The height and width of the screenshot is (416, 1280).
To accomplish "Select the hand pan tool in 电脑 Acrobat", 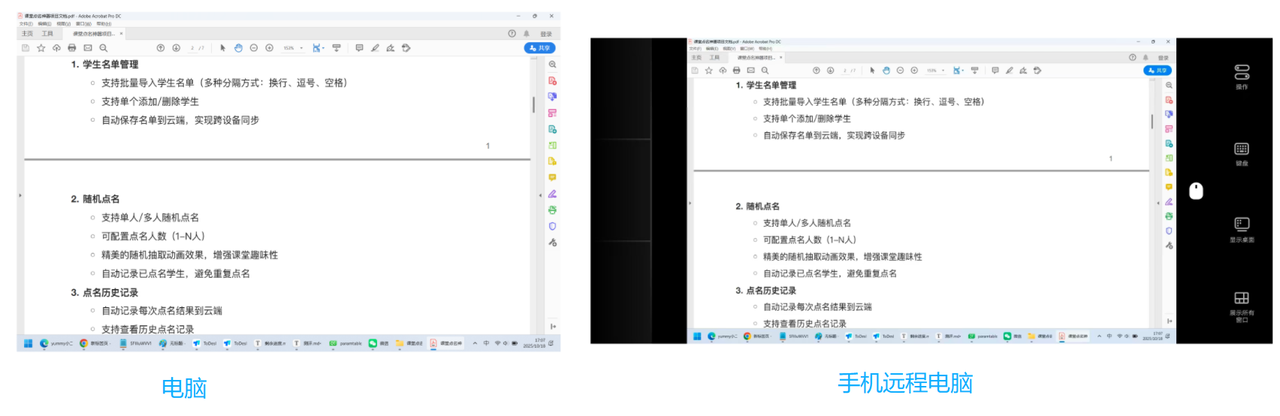I will coord(238,47).
